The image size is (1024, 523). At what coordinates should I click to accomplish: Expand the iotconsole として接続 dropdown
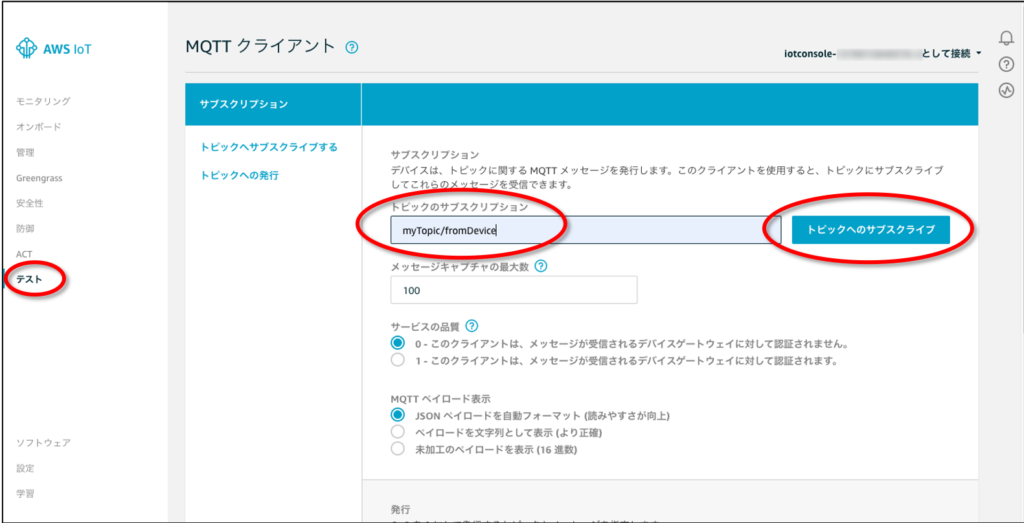pos(977,53)
